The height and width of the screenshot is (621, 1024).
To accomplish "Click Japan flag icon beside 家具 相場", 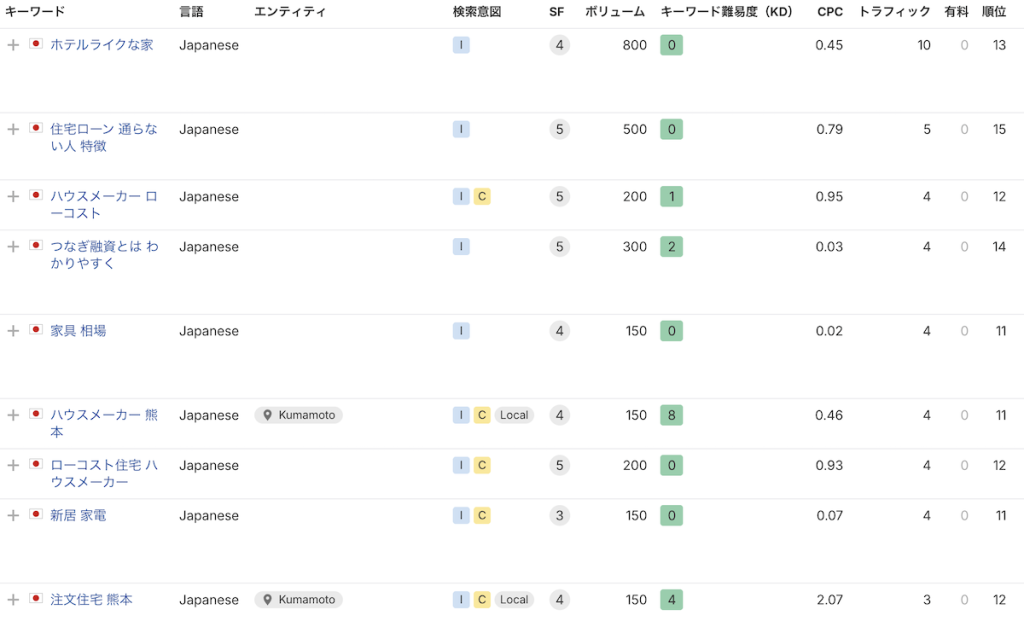I will [x=36, y=330].
